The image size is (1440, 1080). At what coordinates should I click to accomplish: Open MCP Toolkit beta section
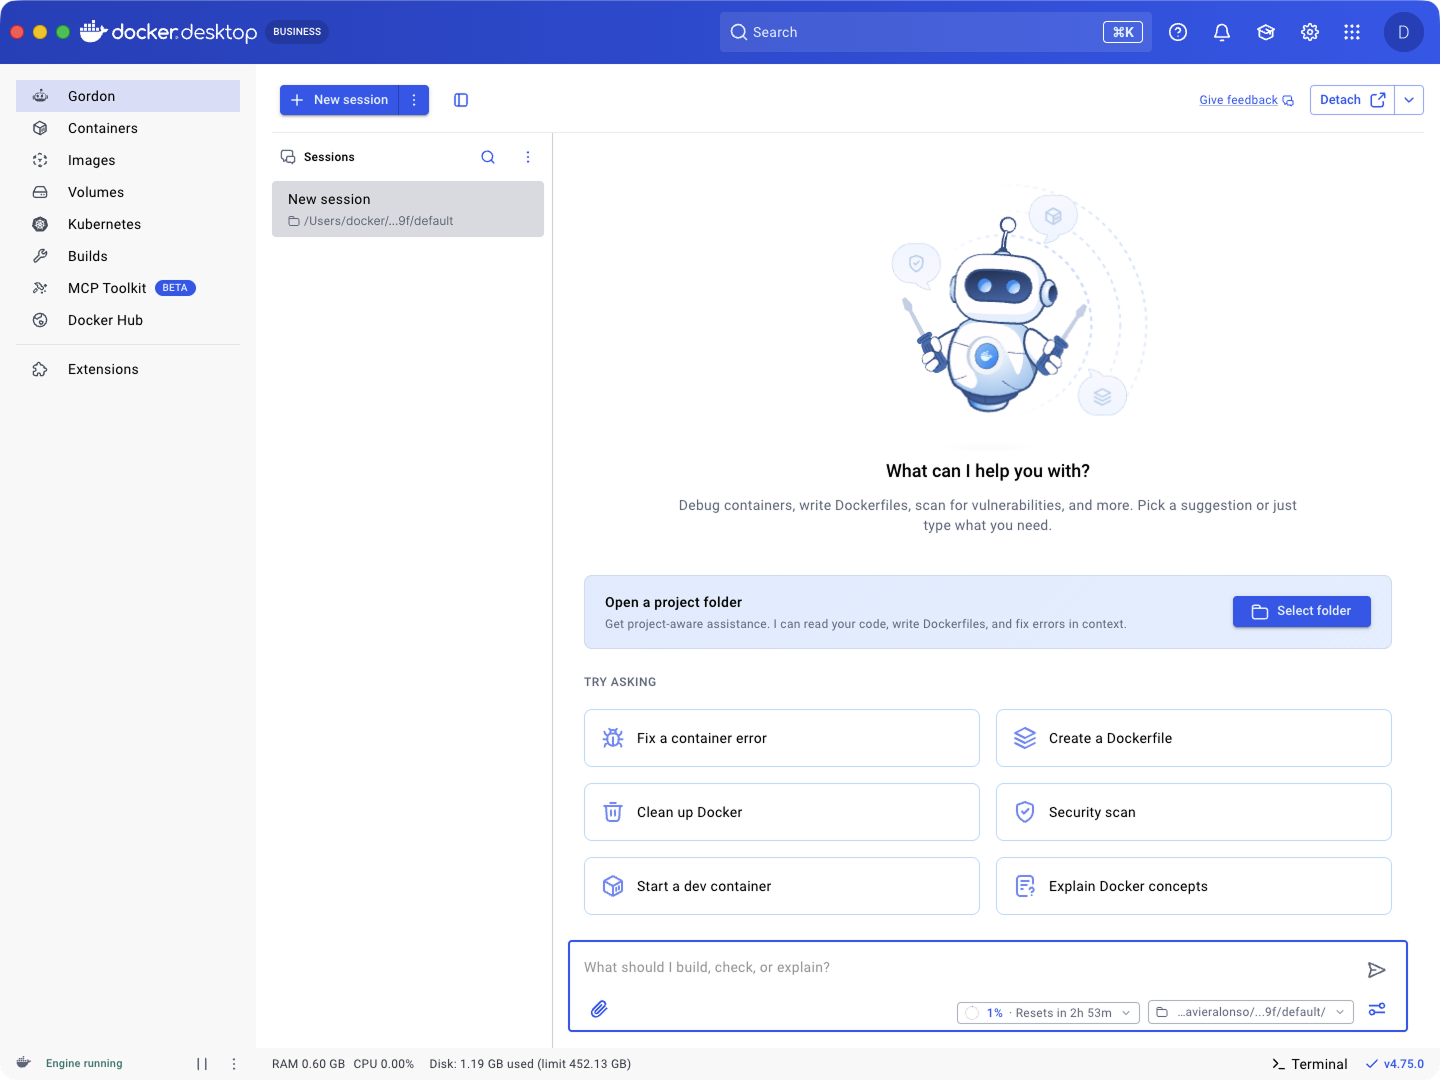click(128, 288)
